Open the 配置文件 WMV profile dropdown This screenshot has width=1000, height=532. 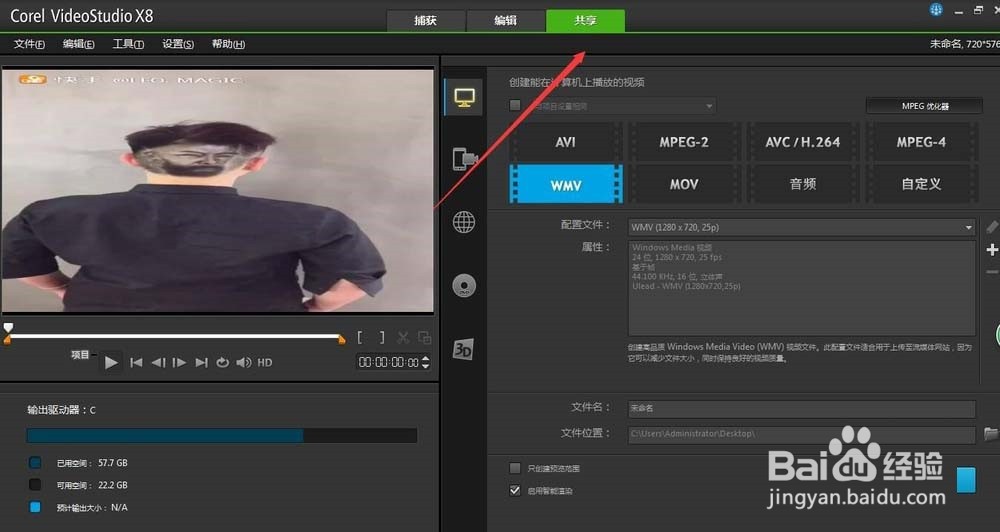pos(802,227)
